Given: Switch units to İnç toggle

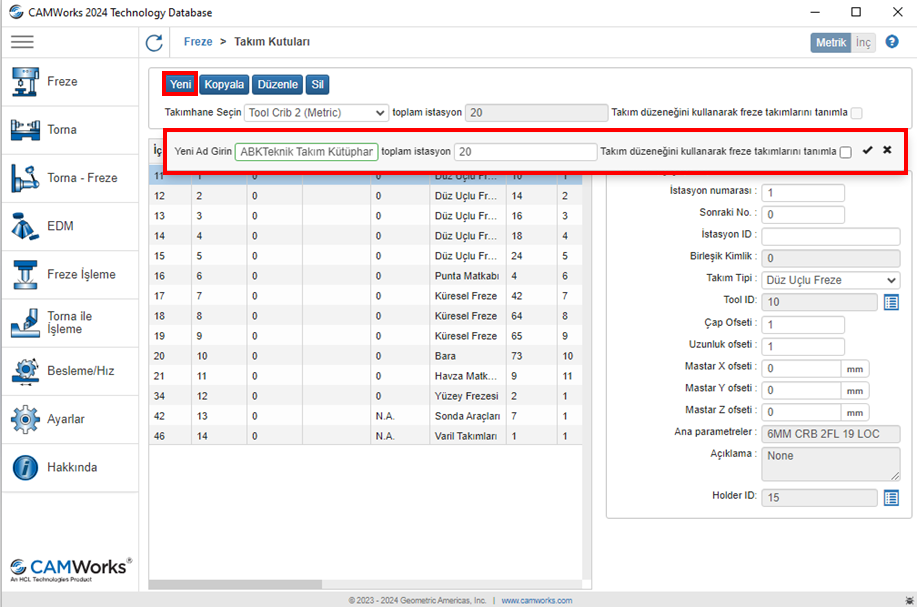Looking at the screenshot, I should [x=863, y=42].
